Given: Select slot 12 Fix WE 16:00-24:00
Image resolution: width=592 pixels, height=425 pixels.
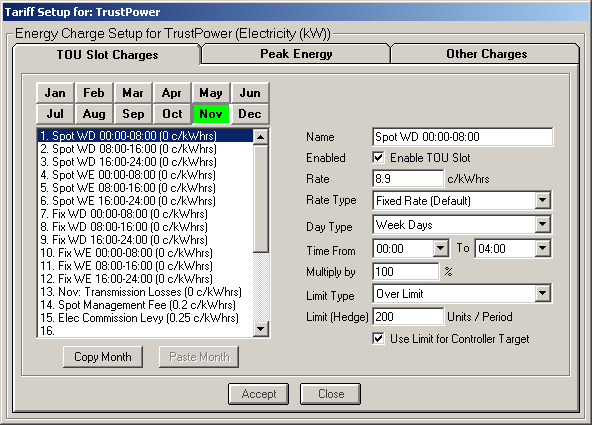Looking at the screenshot, I should pos(145,279).
